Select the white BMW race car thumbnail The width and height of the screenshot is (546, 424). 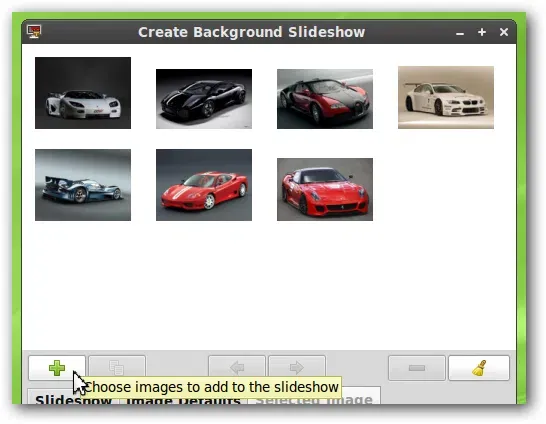point(446,97)
